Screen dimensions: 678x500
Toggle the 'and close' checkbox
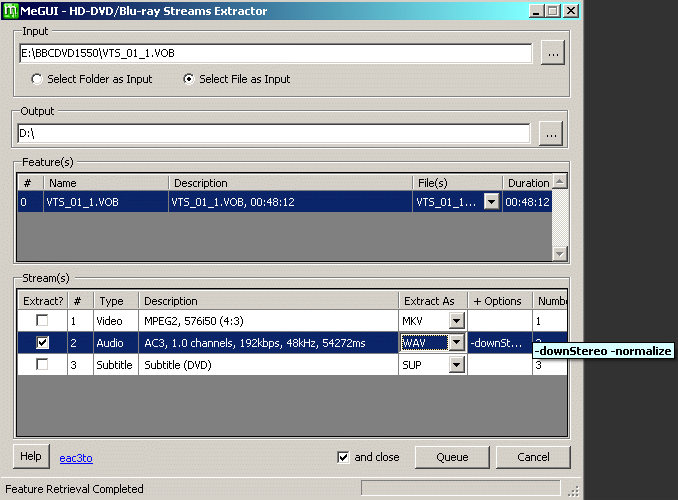coord(343,457)
